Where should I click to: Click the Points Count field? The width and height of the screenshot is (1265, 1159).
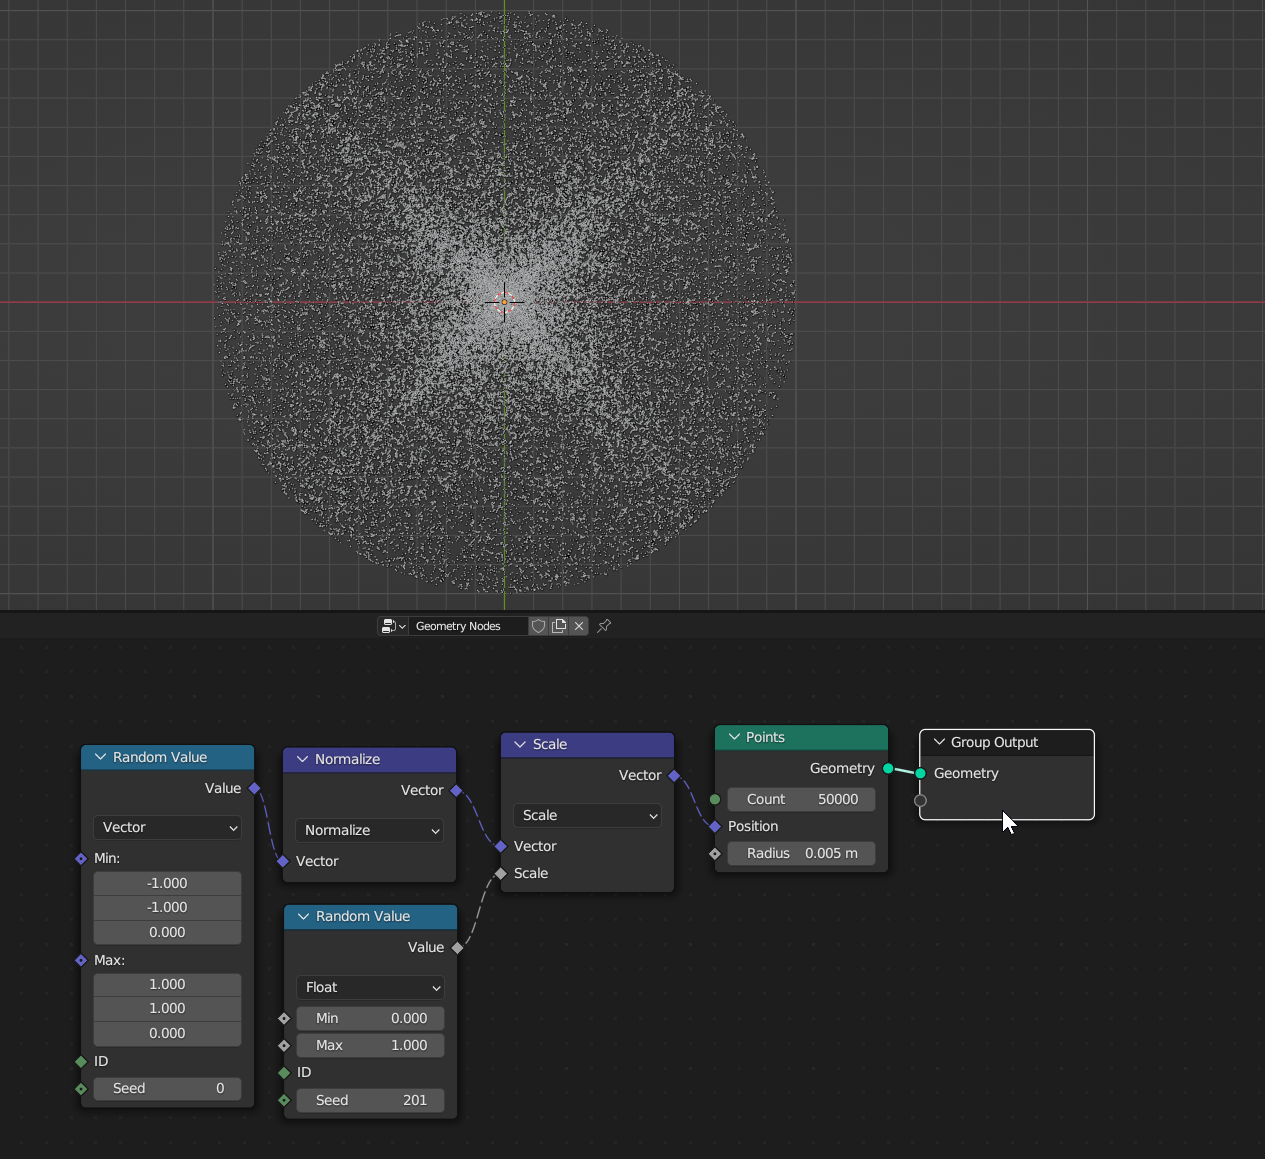801,799
